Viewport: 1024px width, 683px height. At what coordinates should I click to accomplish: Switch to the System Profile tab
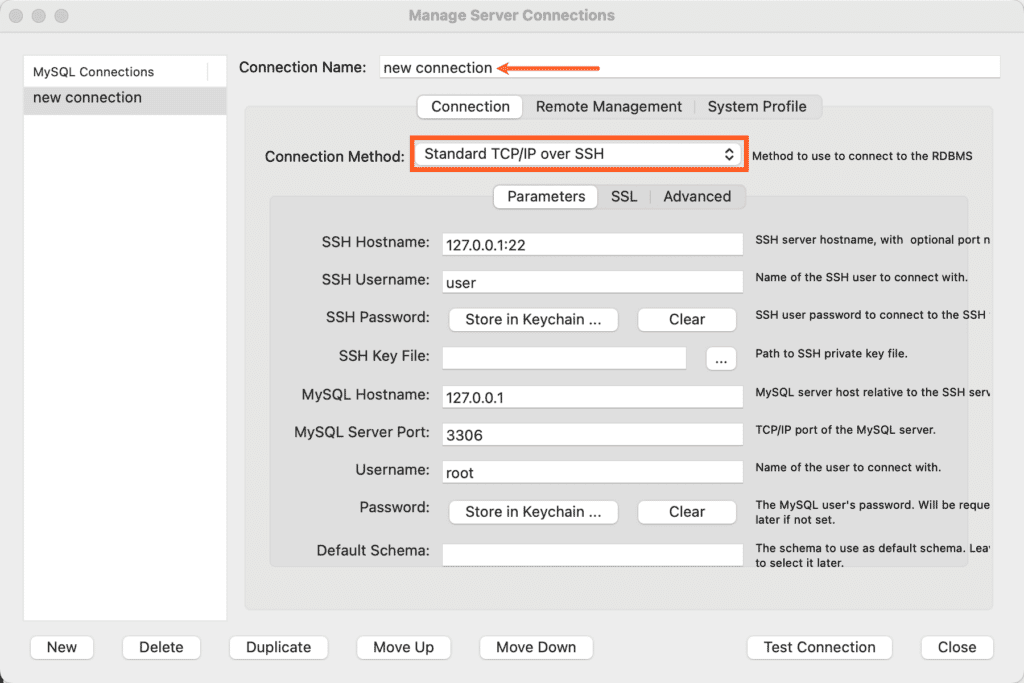(x=757, y=106)
